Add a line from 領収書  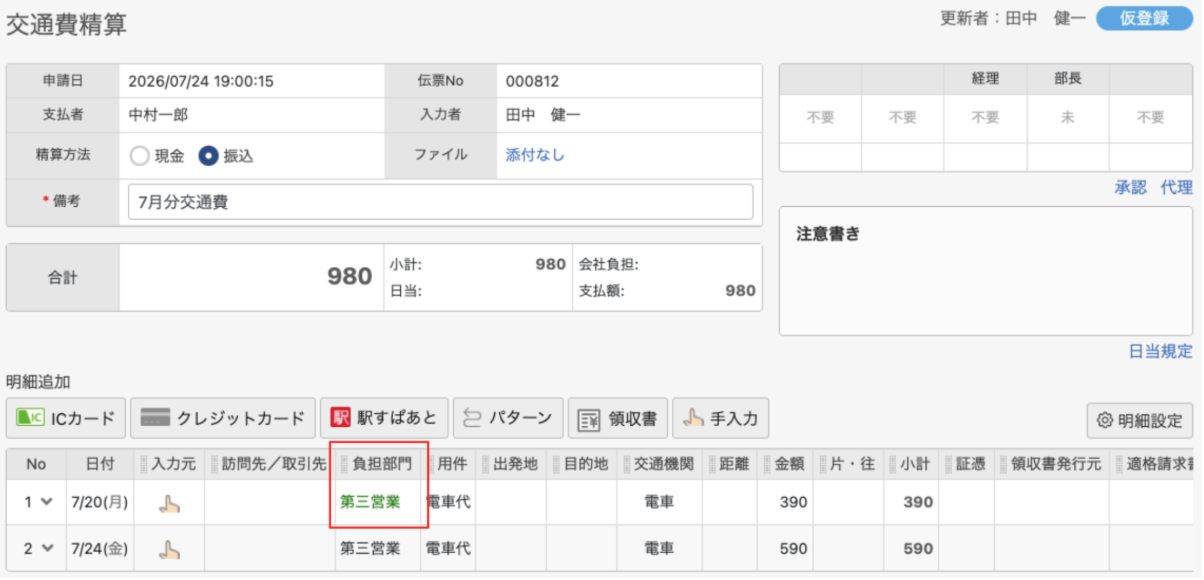pos(618,419)
